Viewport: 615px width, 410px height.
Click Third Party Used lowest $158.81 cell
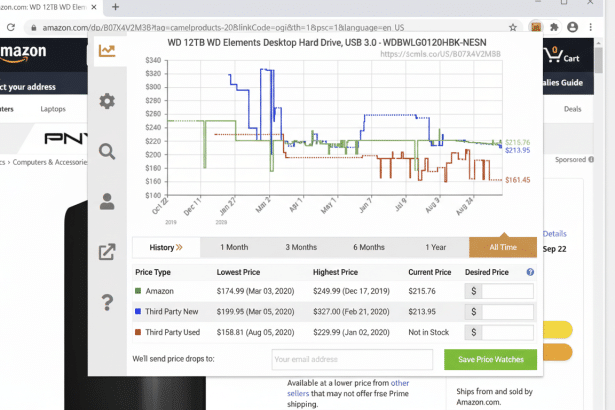click(255, 332)
